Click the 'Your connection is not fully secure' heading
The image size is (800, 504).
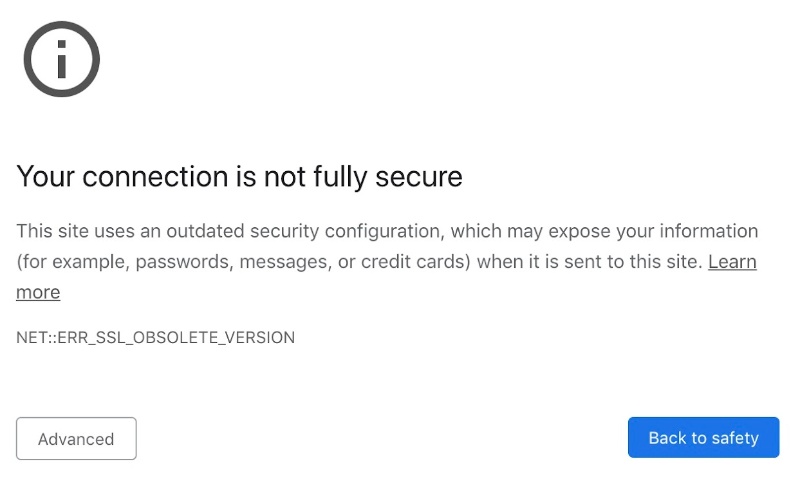coord(239,177)
